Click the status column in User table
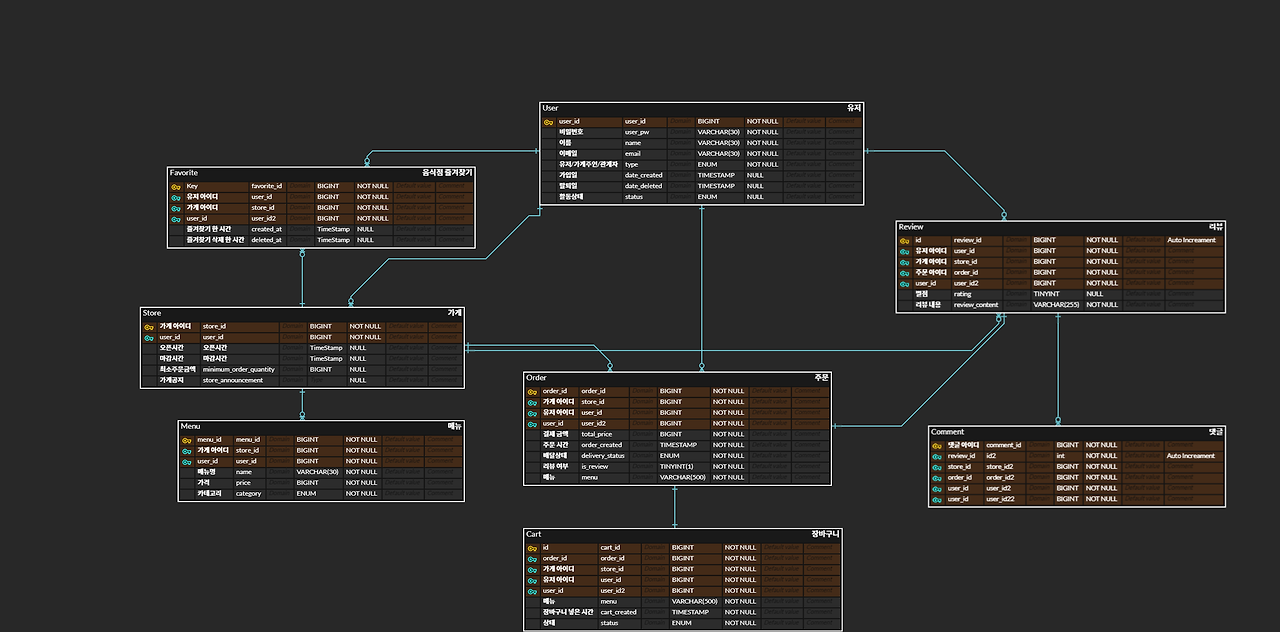 click(634, 197)
